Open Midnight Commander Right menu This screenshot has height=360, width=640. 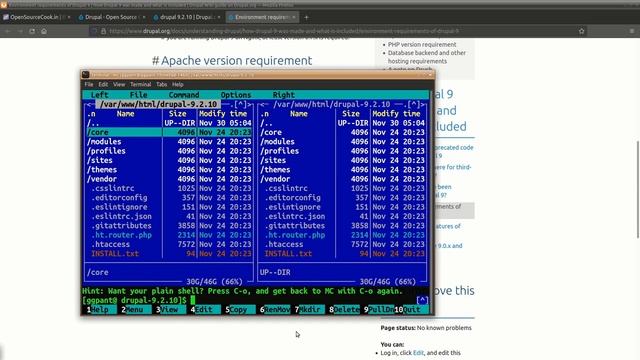pos(284,95)
